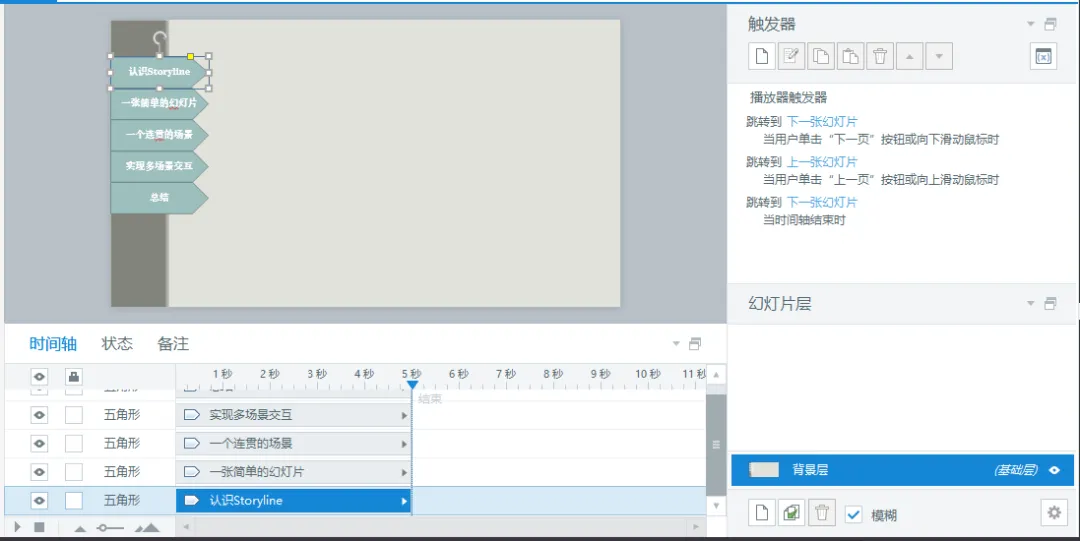Image resolution: width=1080 pixels, height=541 pixels.
Task: Lock the 认识Storyline row checkbox
Action: (74, 500)
